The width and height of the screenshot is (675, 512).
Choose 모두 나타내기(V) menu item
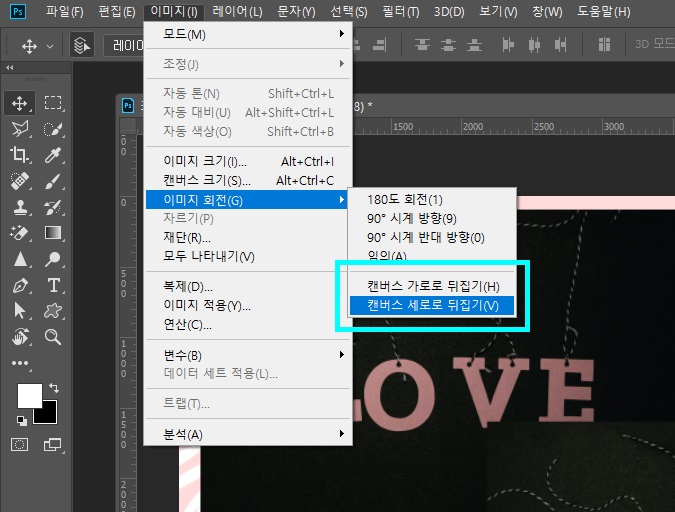(x=248, y=256)
